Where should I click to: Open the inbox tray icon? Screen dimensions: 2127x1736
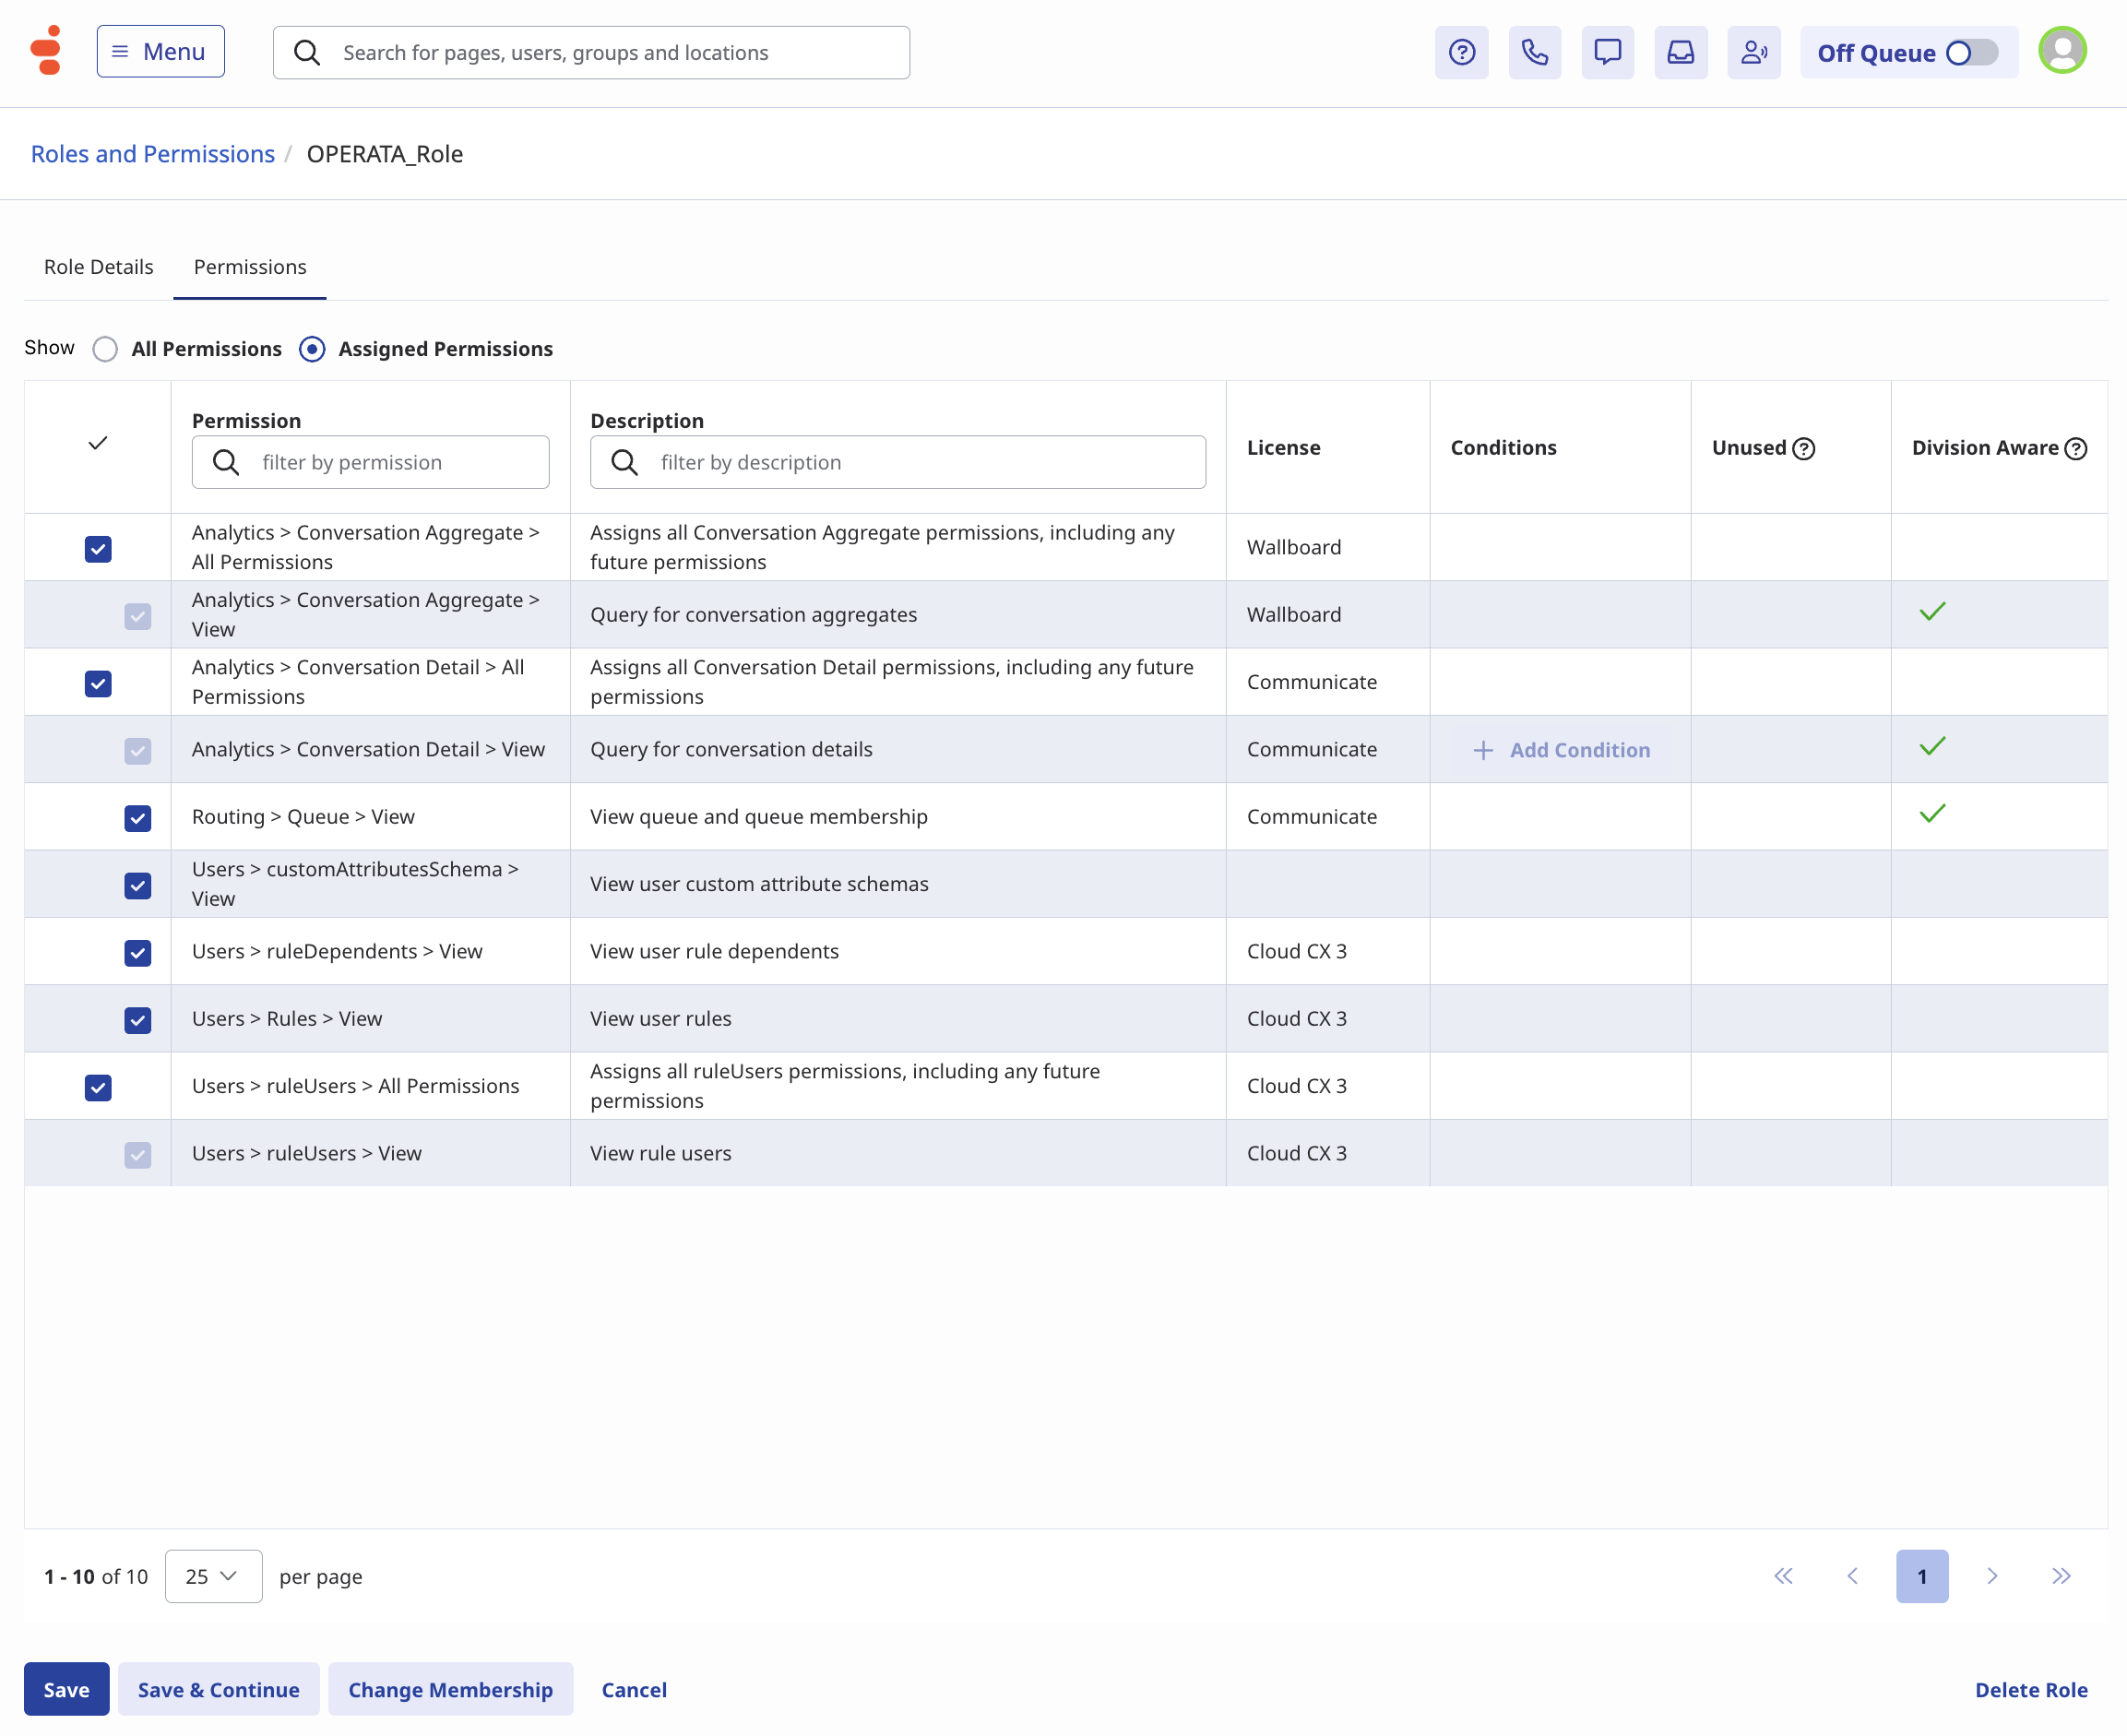(x=1680, y=52)
